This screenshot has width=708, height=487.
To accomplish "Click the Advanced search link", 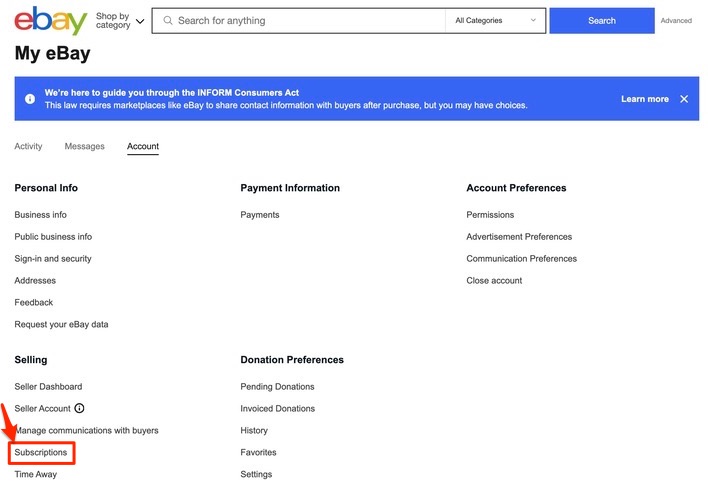I will tap(676, 20).
